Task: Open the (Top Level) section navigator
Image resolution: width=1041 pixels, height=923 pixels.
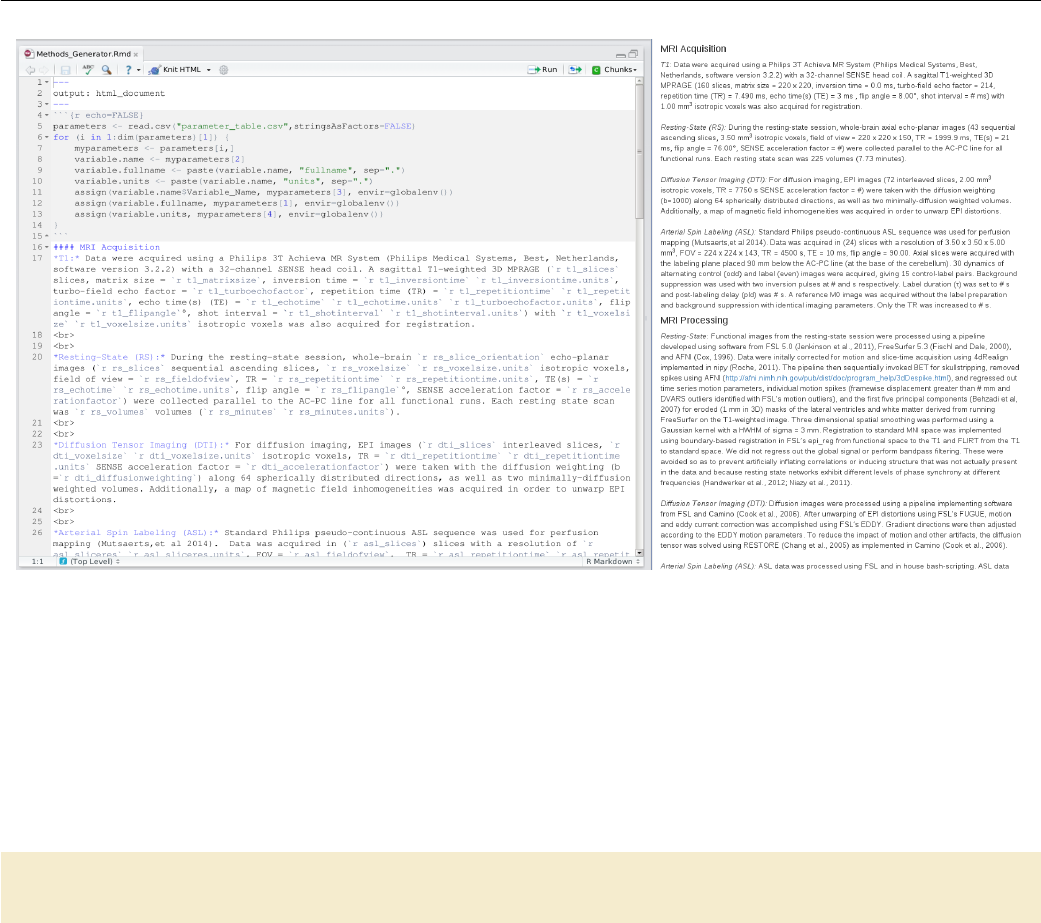Action: [95, 562]
